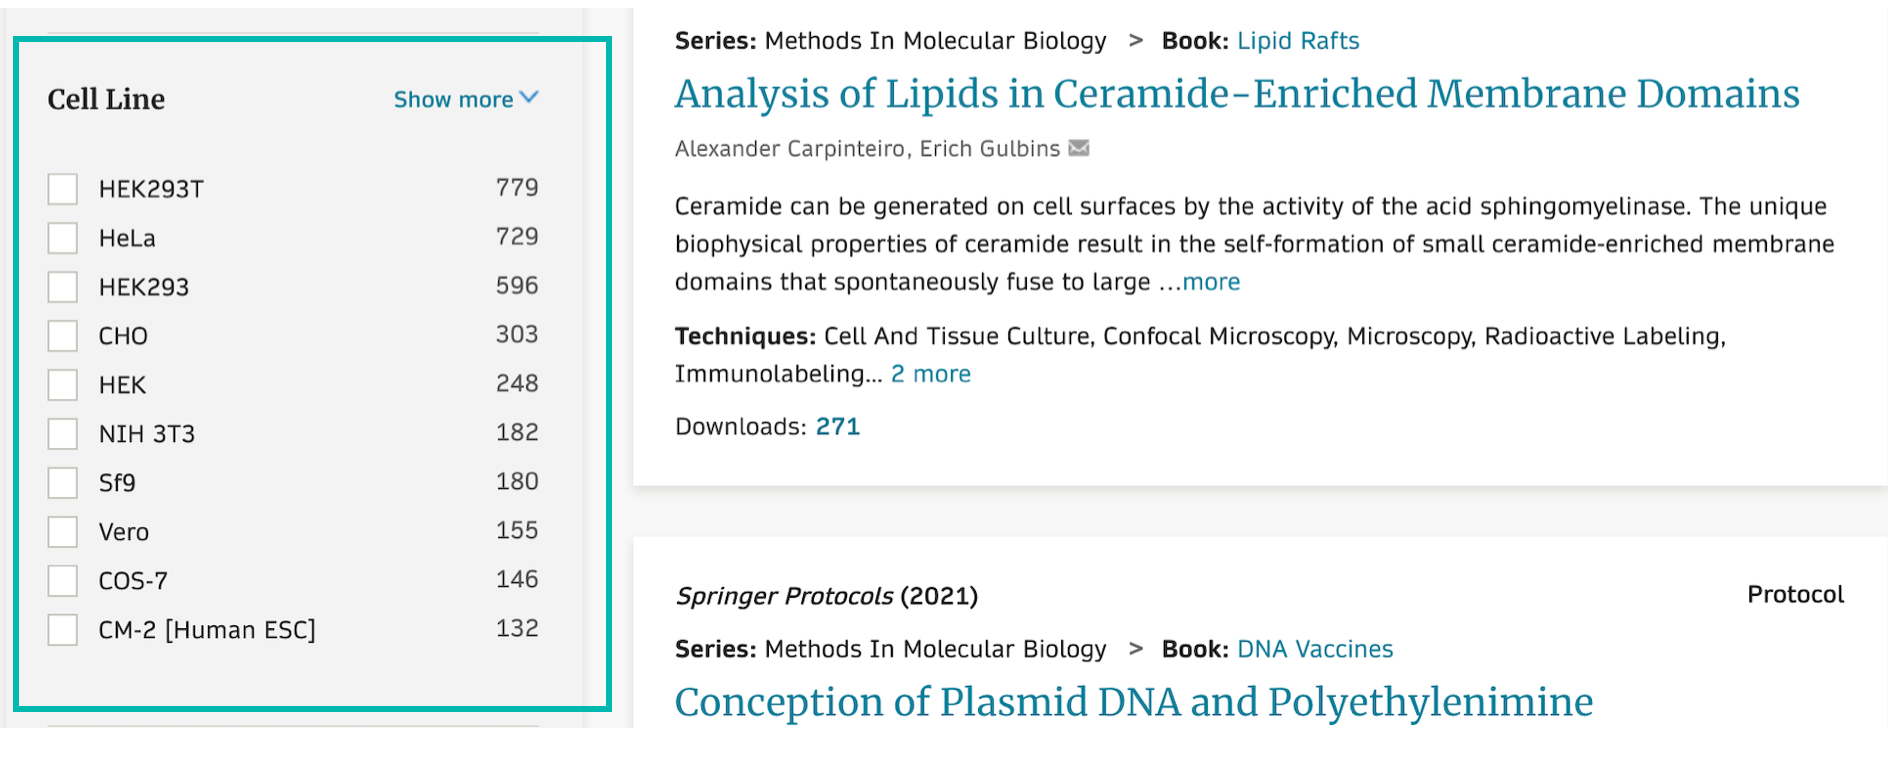
Task: Open the DNA Vaccines book link
Action: (x=1314, y=649)
